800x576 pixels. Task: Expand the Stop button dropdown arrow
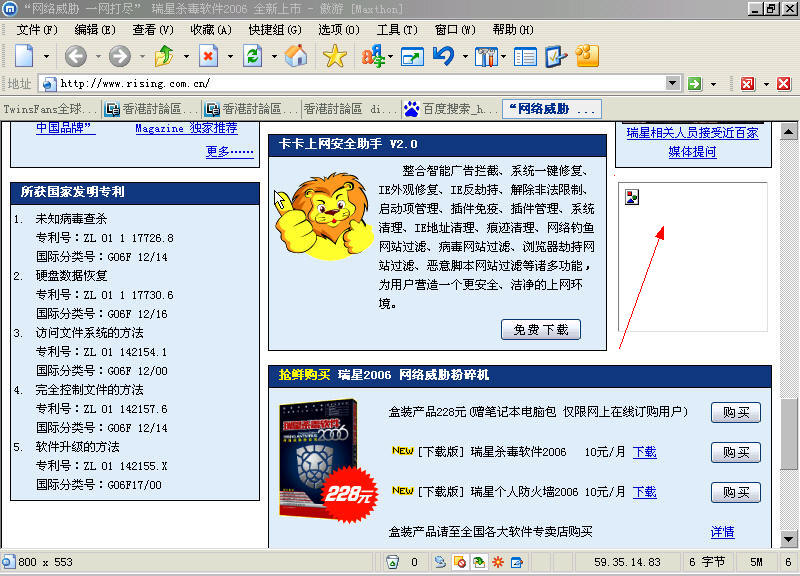230,56
